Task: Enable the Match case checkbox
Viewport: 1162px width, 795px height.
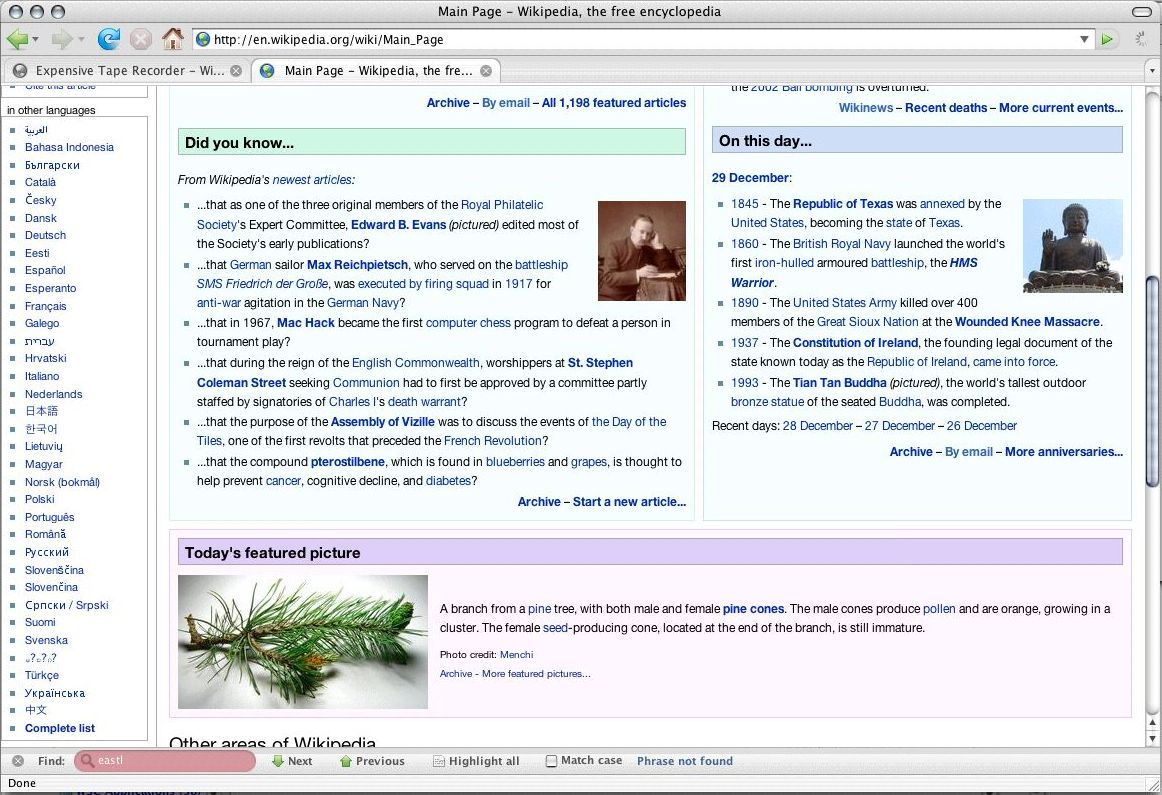Action: tap(551, 761)
